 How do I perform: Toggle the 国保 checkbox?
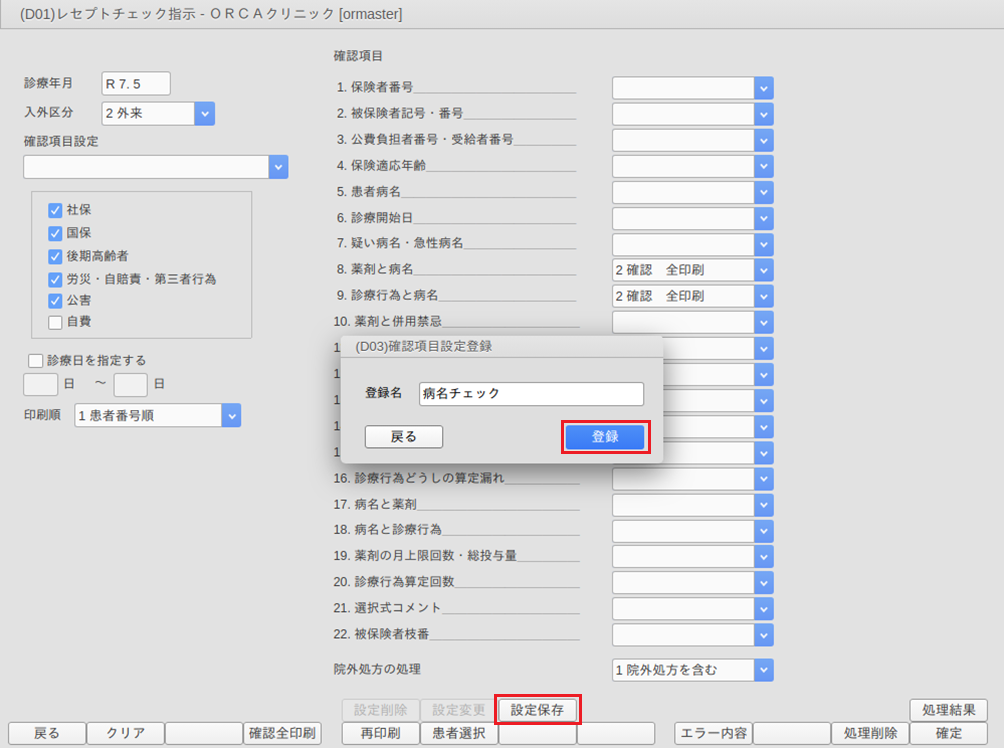[x=56, y=233]
